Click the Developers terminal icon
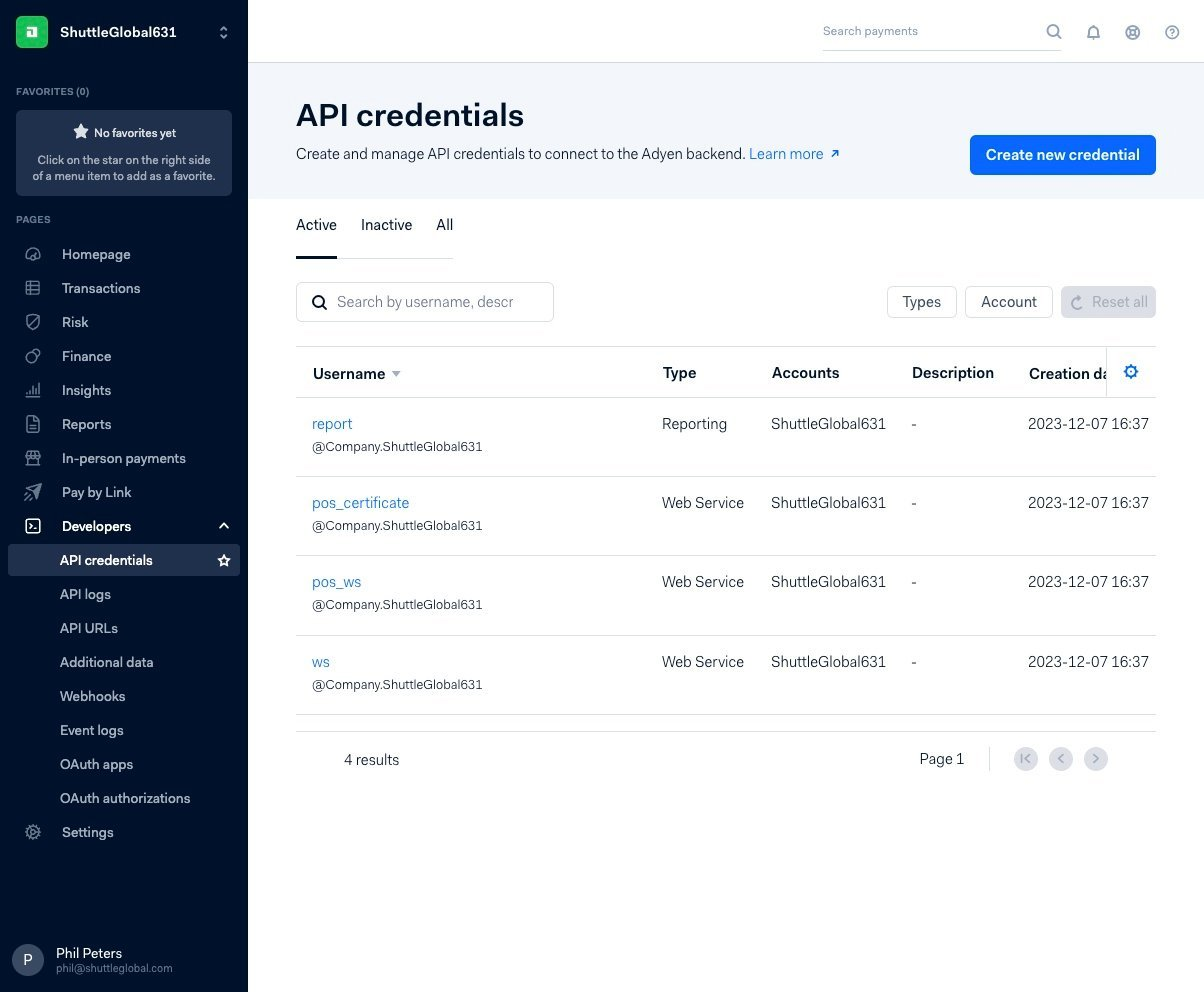Image resolution: width=1204 pixels, height=992 pixels. [x=33, y=526]
